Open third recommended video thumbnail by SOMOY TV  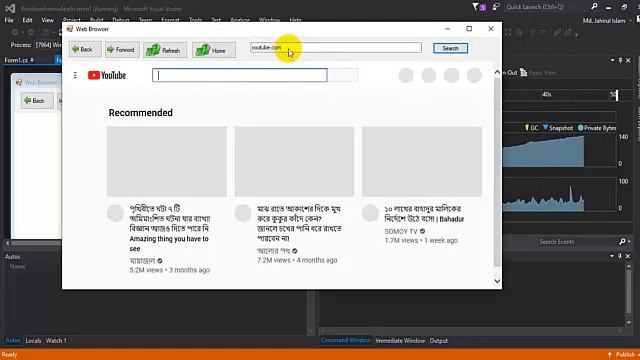(x=422, y=162)
